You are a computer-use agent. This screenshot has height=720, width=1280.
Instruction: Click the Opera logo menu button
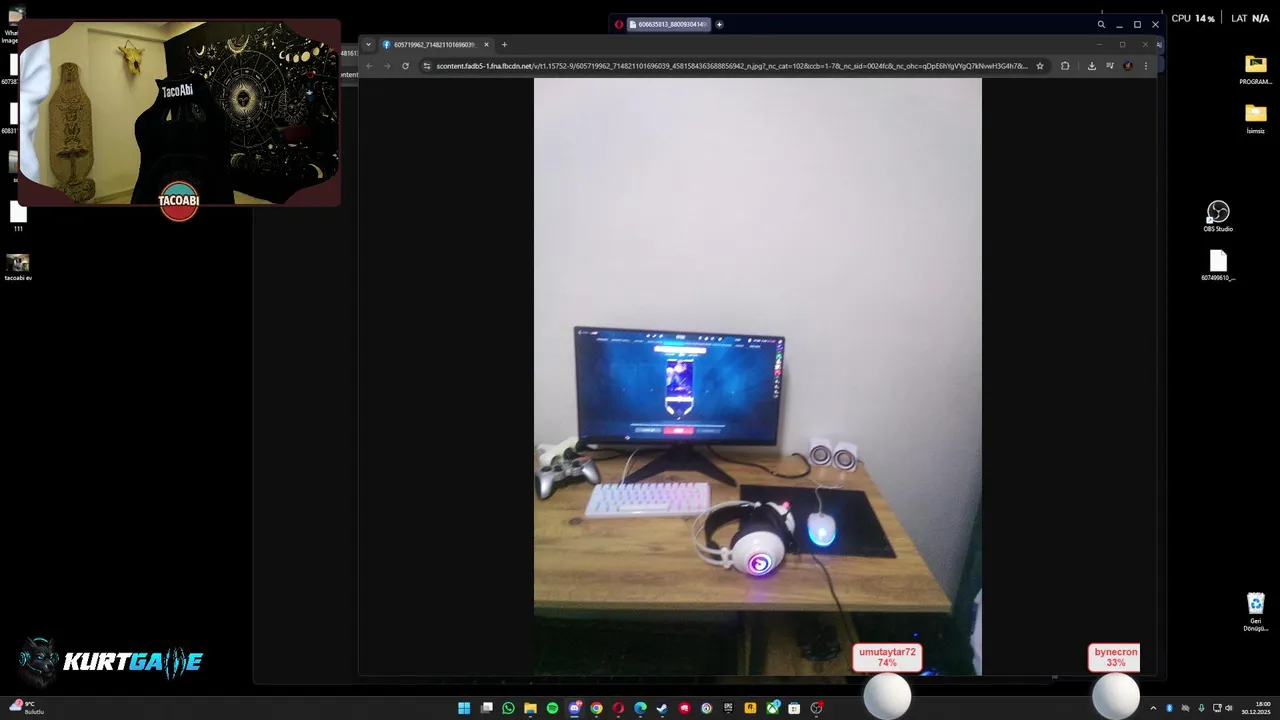[619, 24]
